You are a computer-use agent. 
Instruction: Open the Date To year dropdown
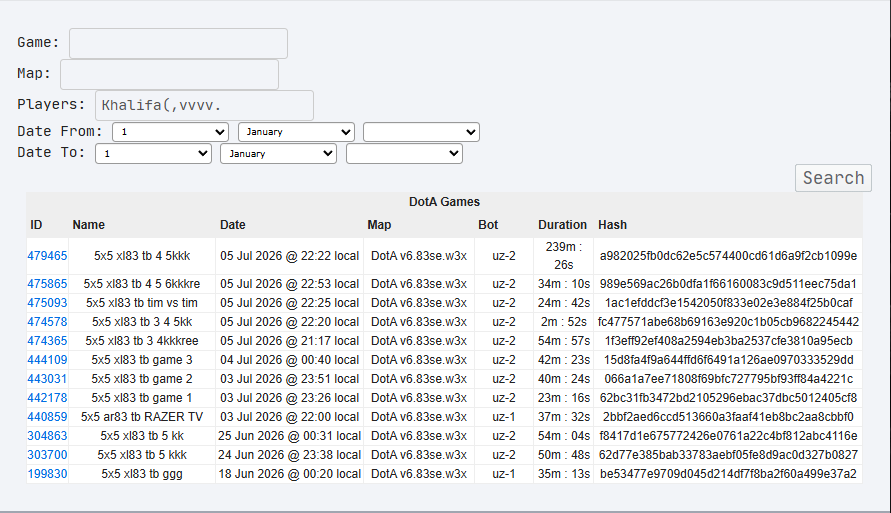(x=404, y=153)
